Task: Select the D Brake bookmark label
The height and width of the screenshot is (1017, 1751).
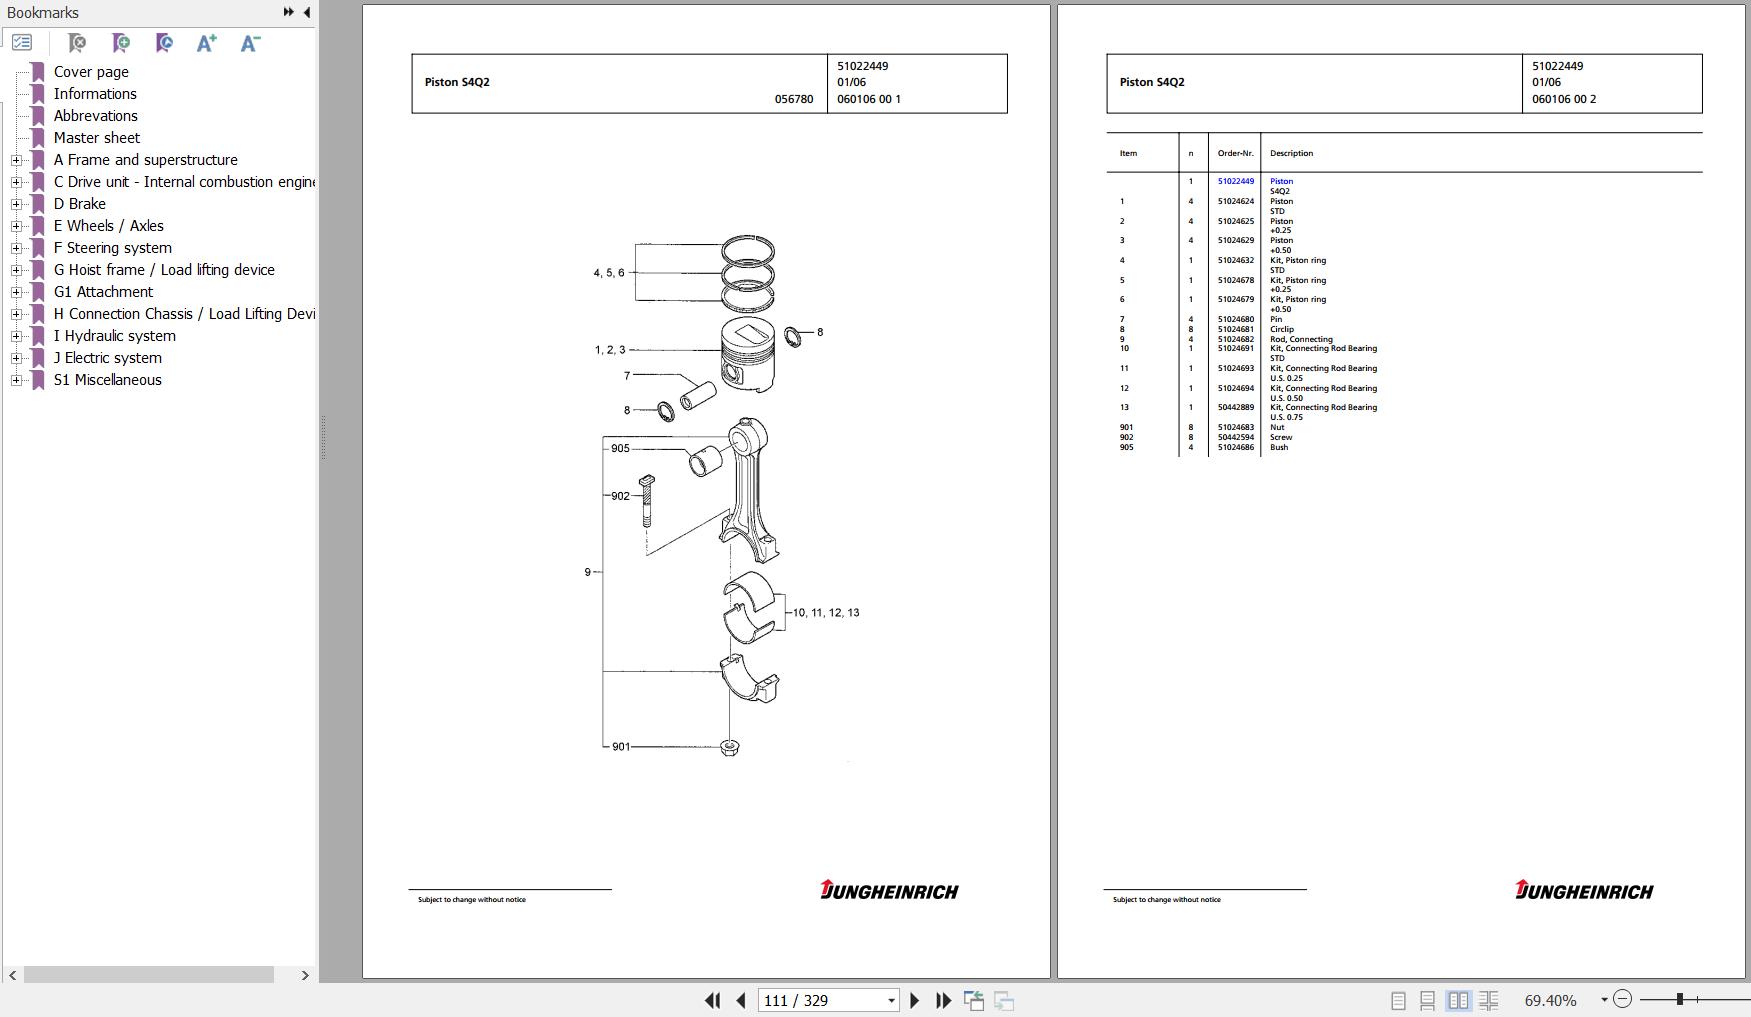Action: click(x=80, y=204)
